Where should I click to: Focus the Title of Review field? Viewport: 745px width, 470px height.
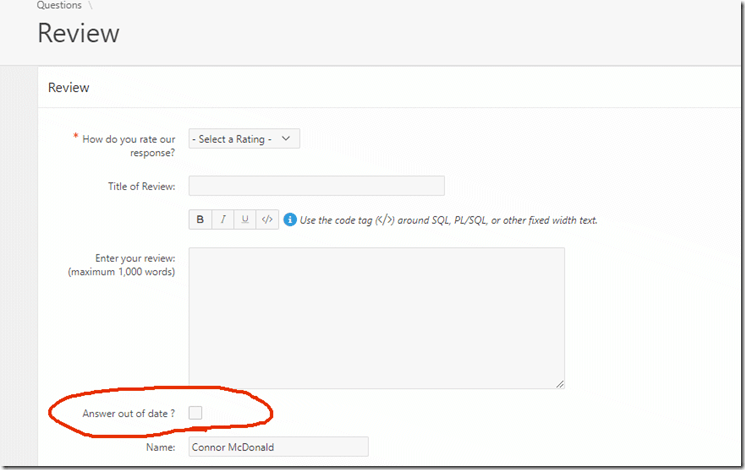[316, 186]
